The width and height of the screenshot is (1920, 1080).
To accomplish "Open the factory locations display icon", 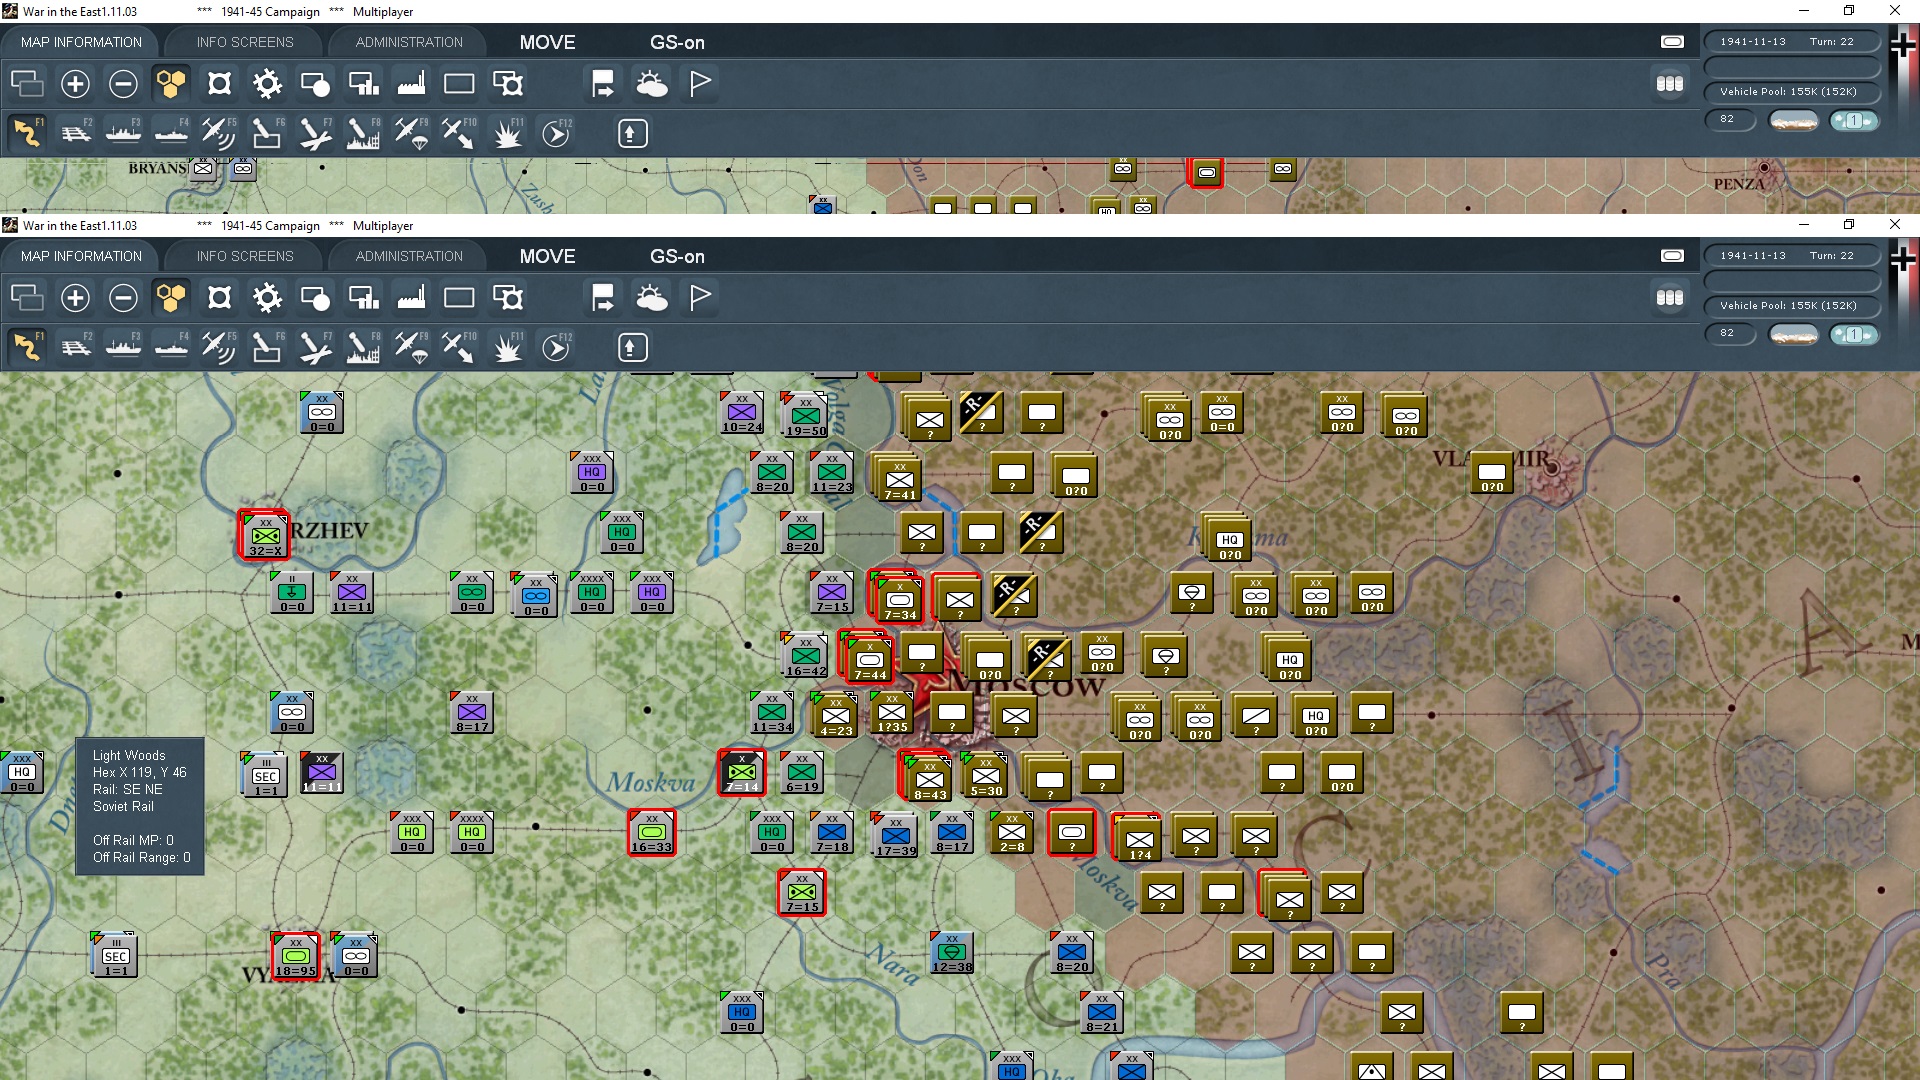I will pos(411,297).
